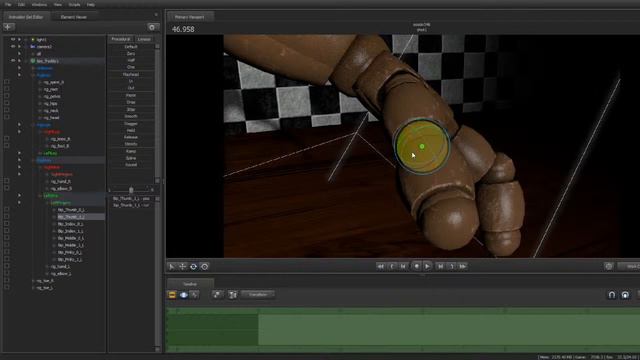Apply the Smooth preset
Viewport: 640px width, 360px height.
click(x=131, y=116)
